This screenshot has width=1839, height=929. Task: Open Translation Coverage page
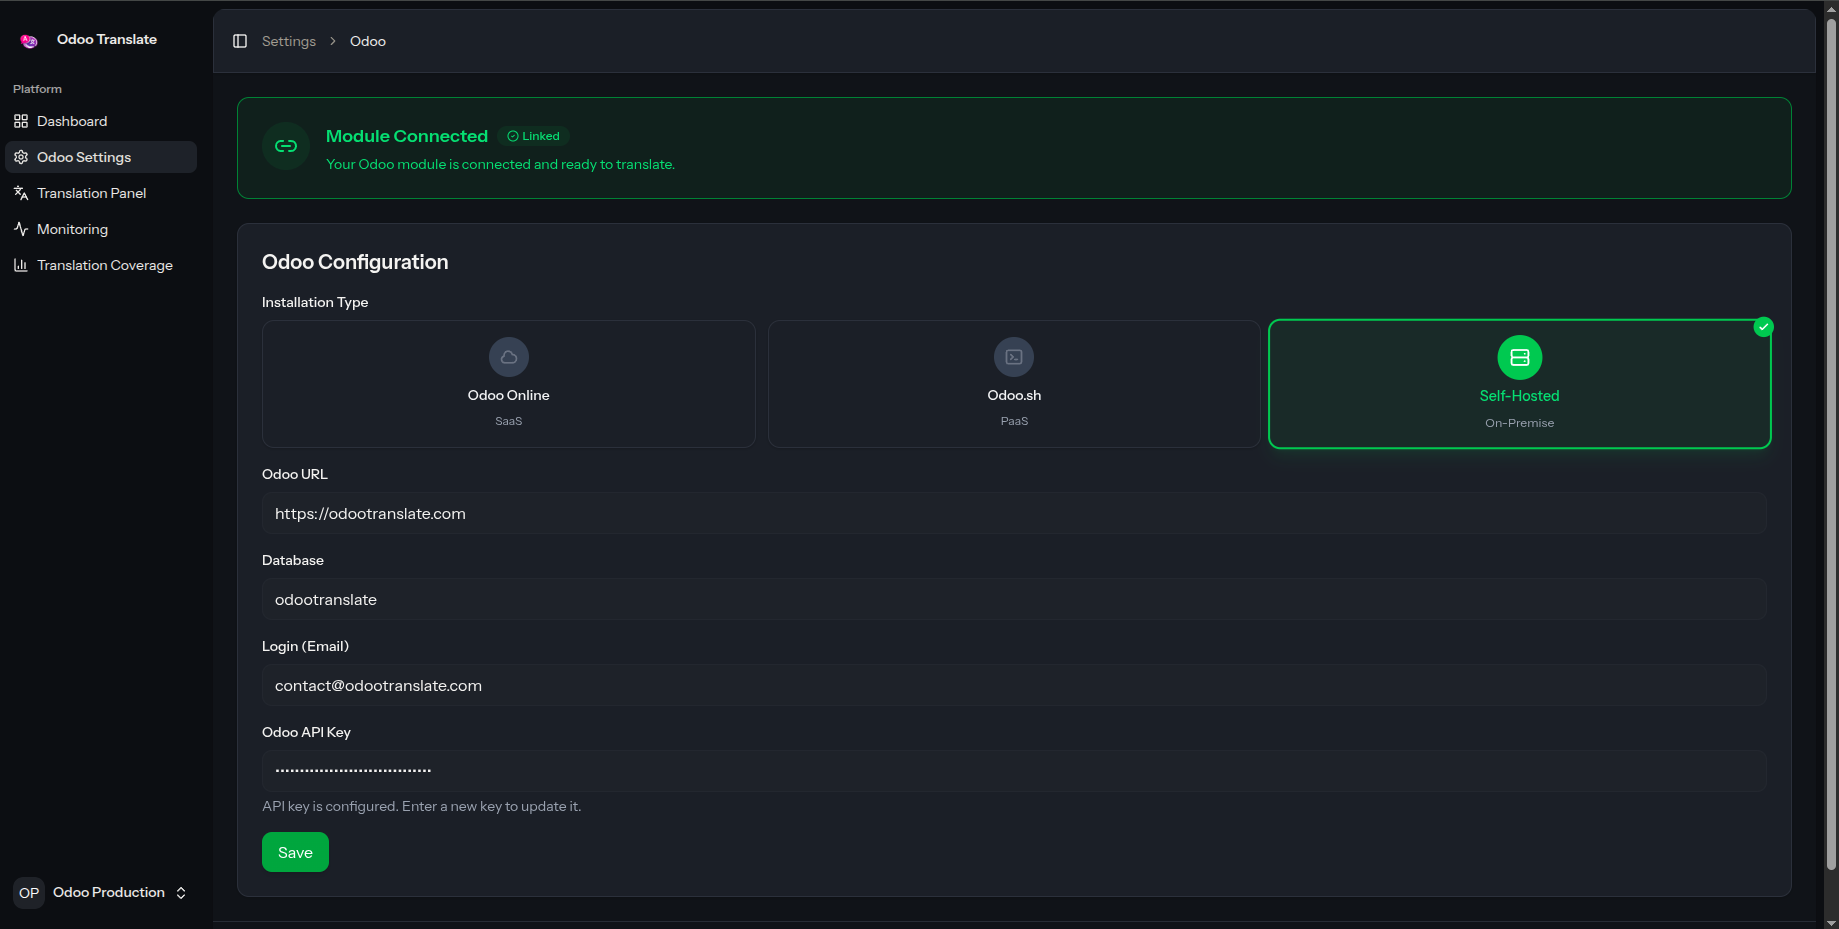point(101,265)
